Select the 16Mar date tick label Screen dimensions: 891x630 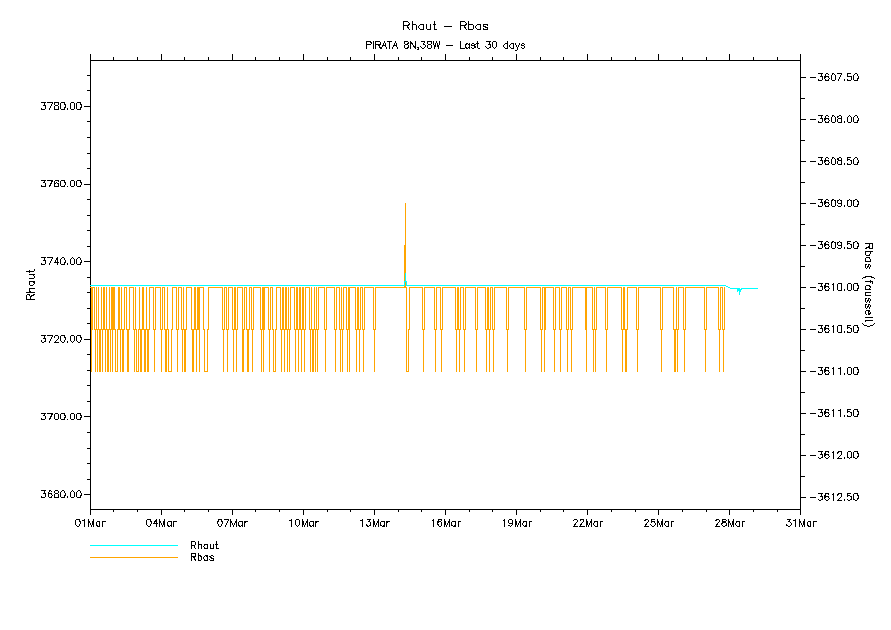tap(445, 522)
